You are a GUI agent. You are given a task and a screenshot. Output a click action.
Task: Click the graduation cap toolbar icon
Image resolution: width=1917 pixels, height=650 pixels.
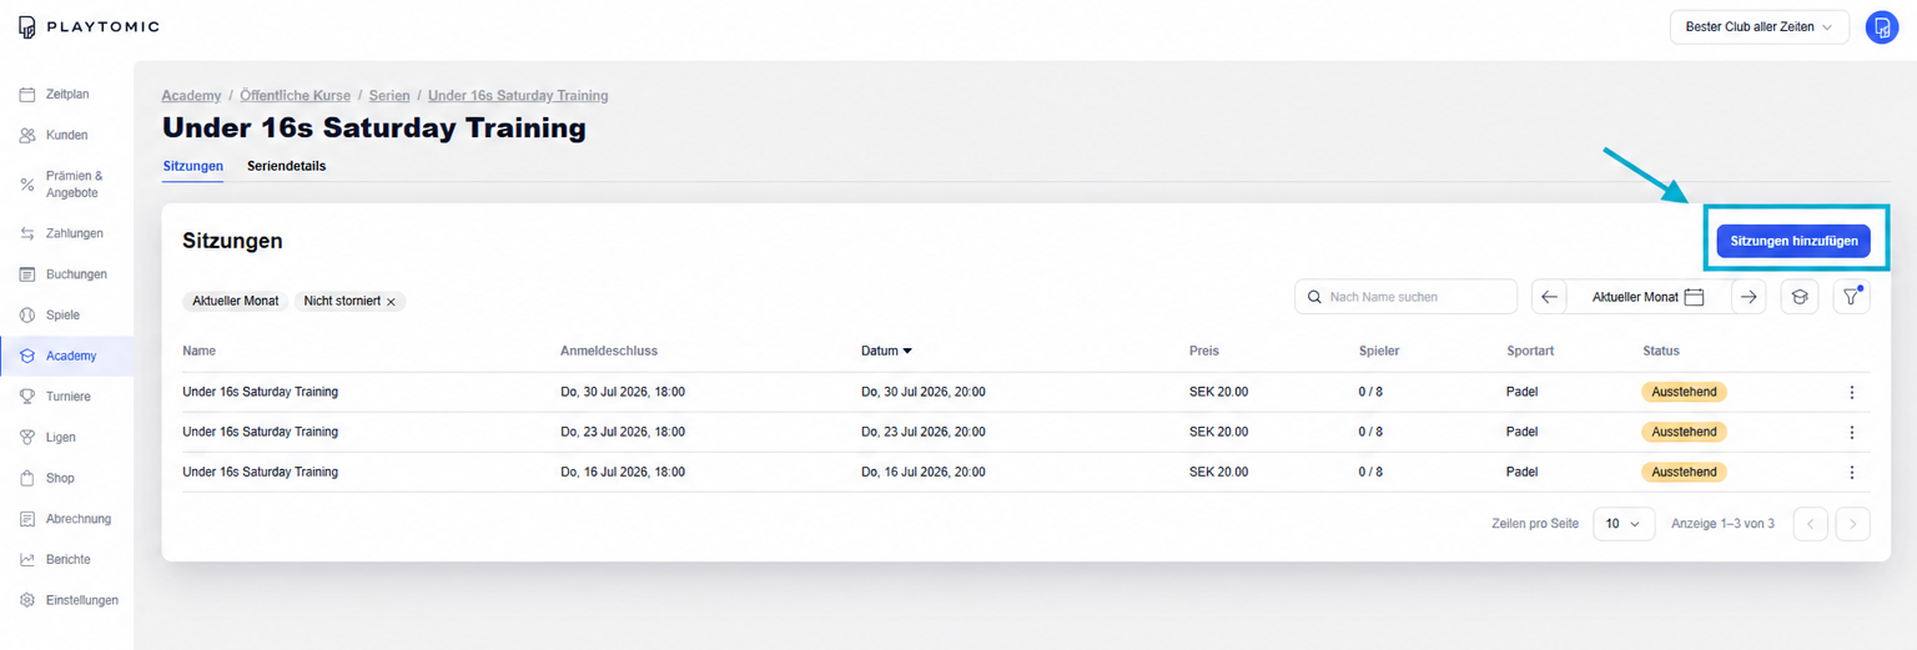pyautogui.click(x=1799, y=297)
